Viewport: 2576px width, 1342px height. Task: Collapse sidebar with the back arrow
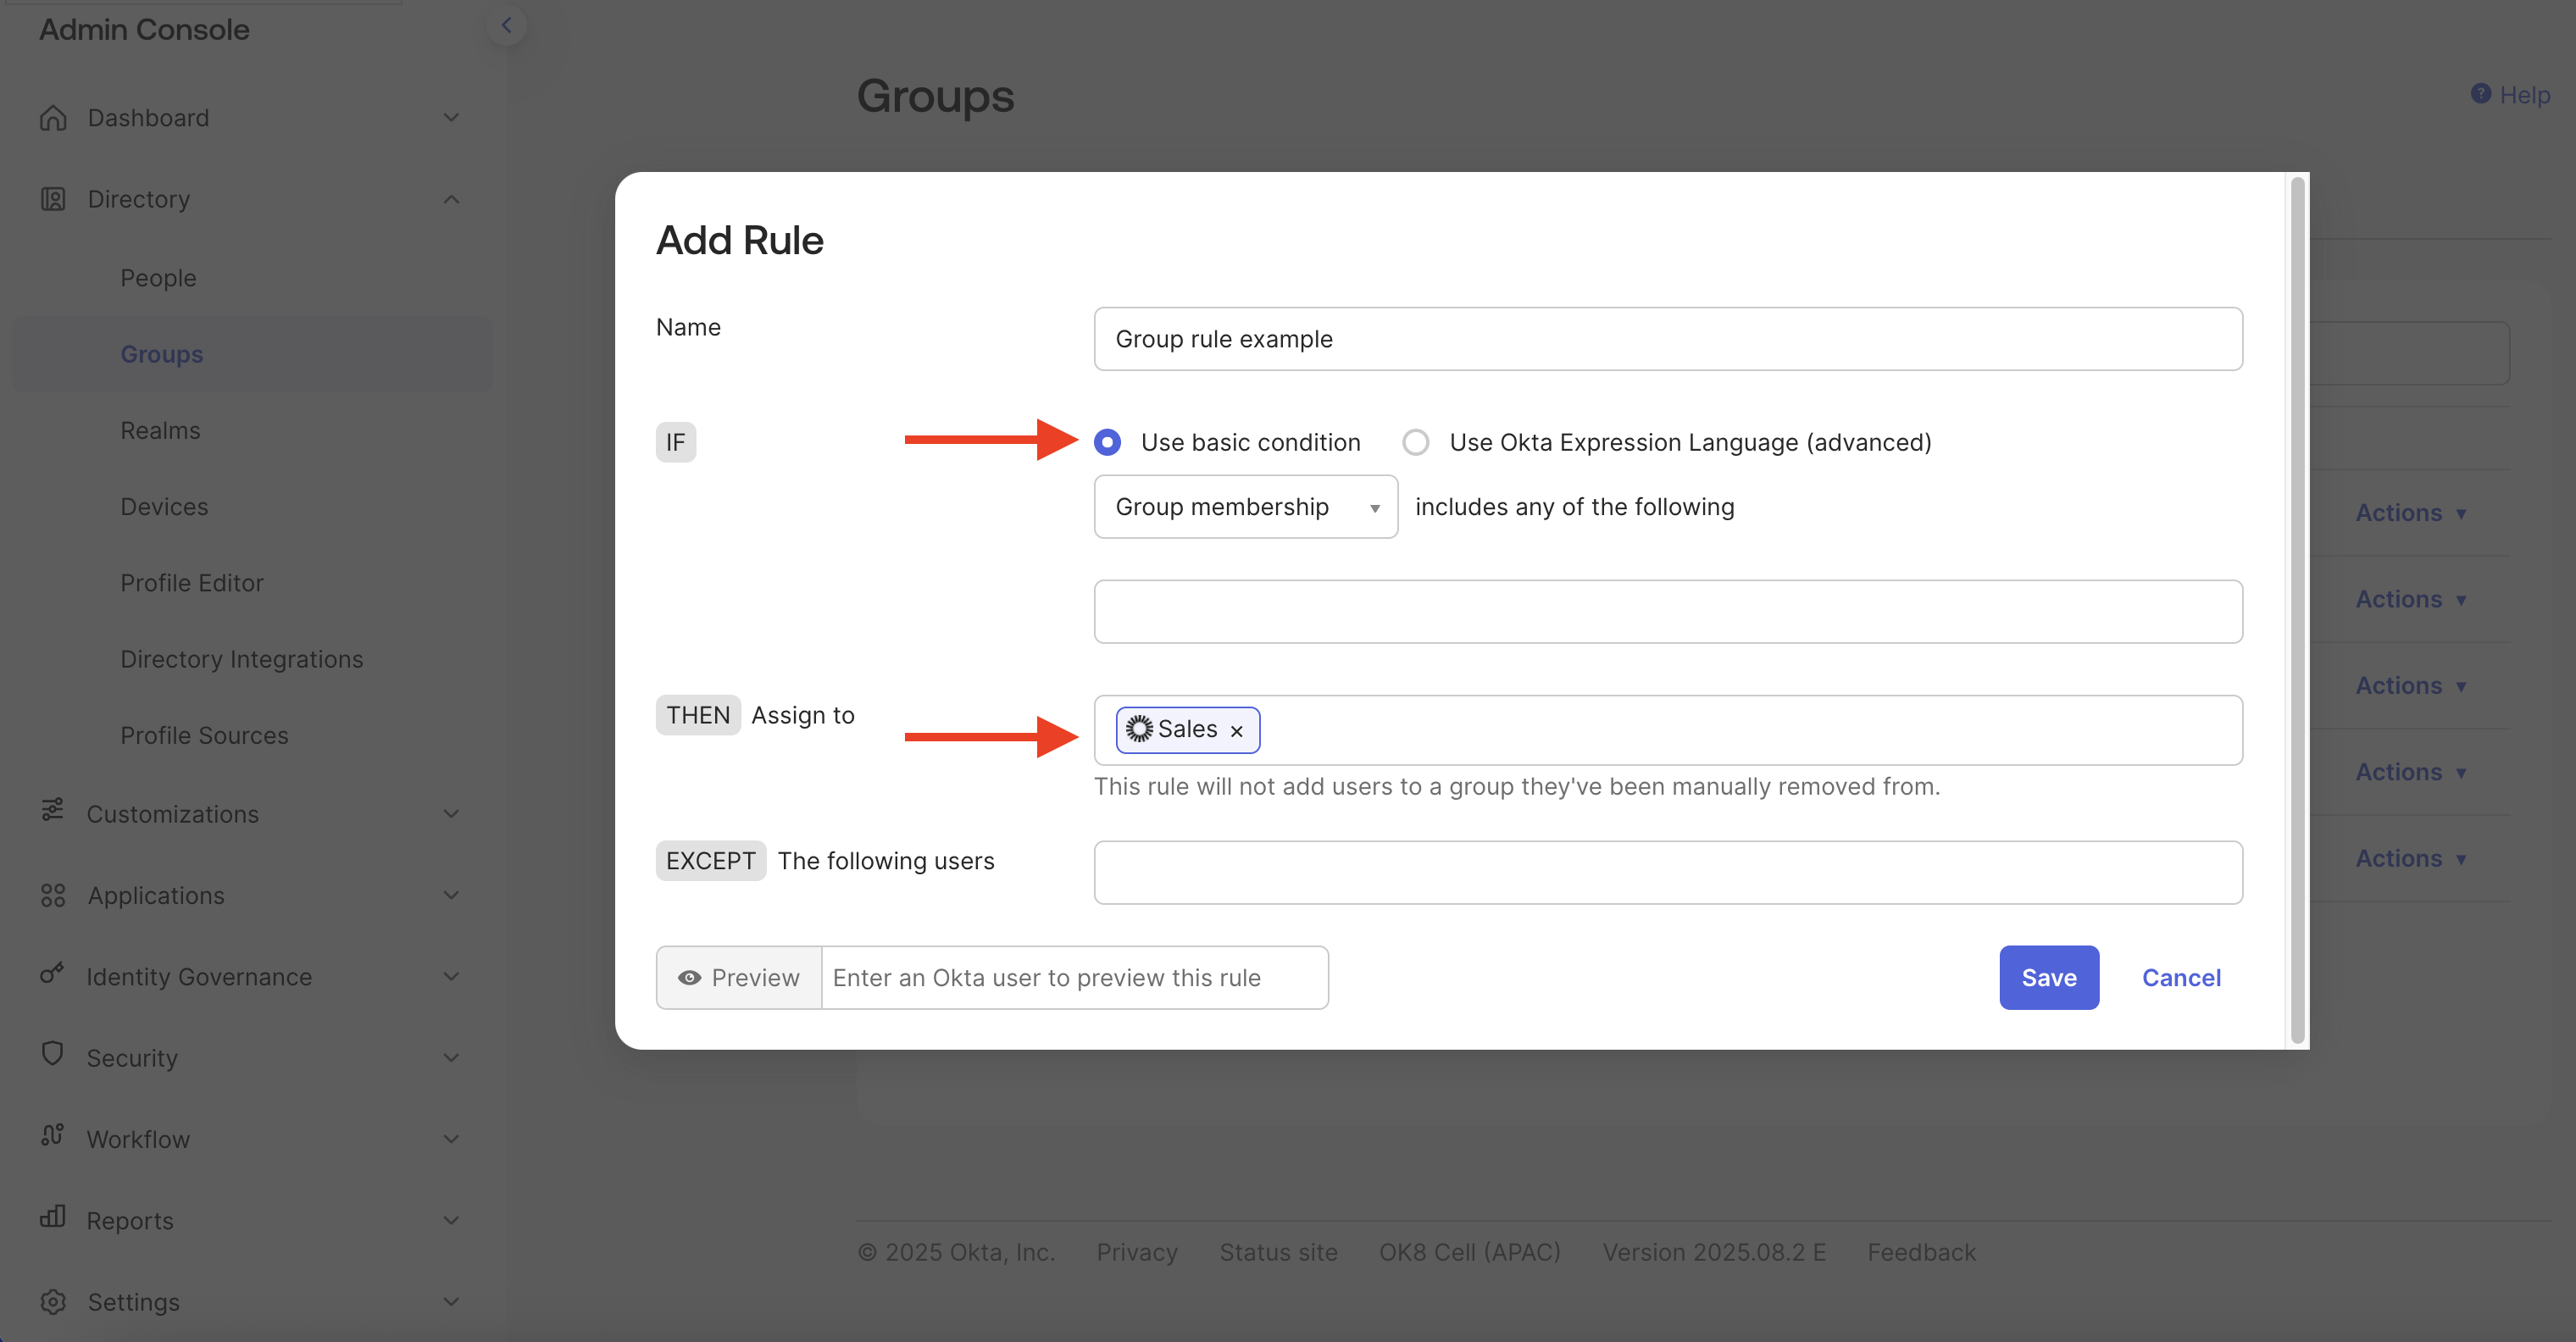click(x=506, y=25)
